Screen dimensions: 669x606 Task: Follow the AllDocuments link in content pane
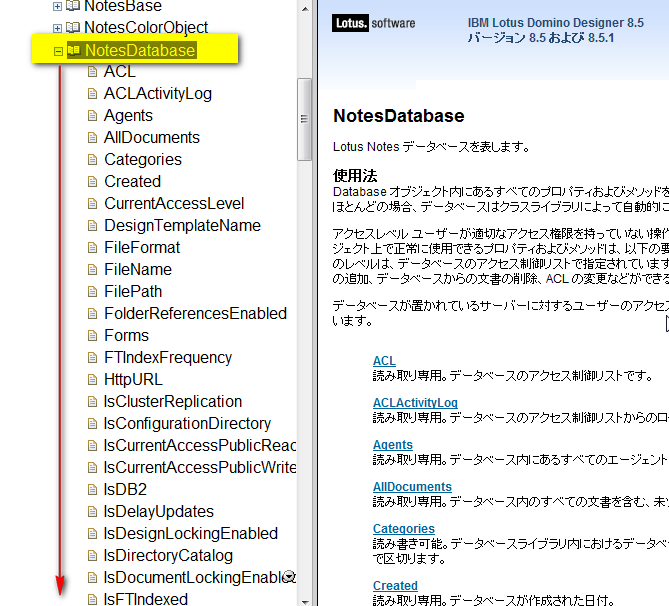click(412, 487)
